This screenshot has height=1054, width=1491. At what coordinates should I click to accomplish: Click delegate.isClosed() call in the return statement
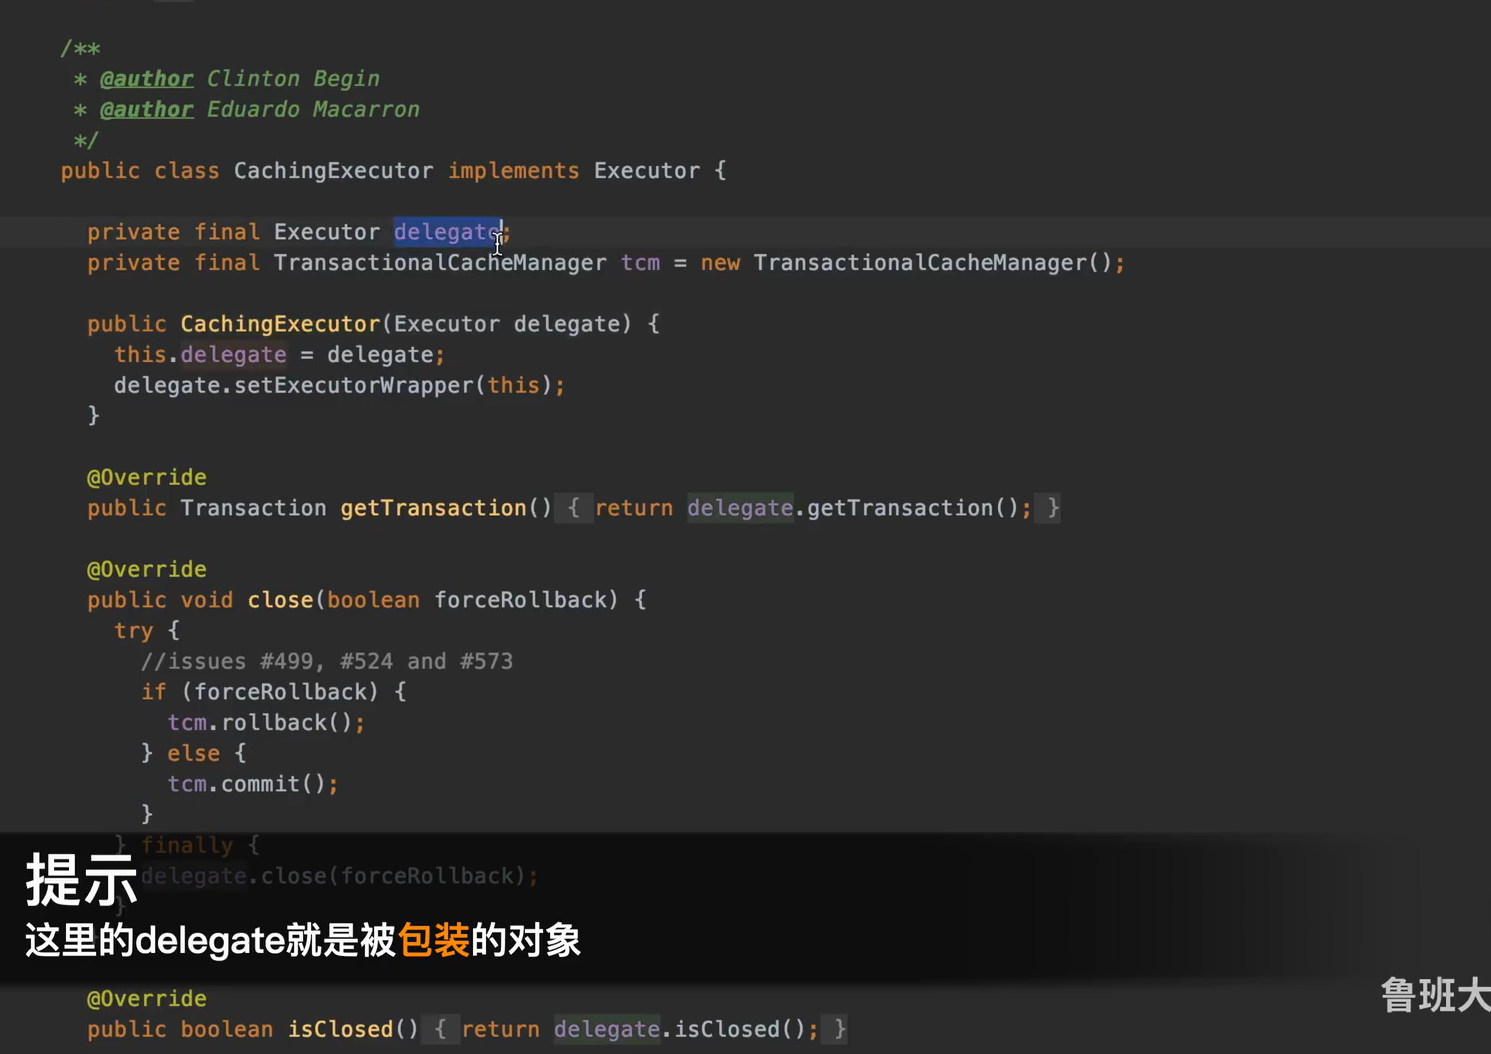(x=680, y=1029)
